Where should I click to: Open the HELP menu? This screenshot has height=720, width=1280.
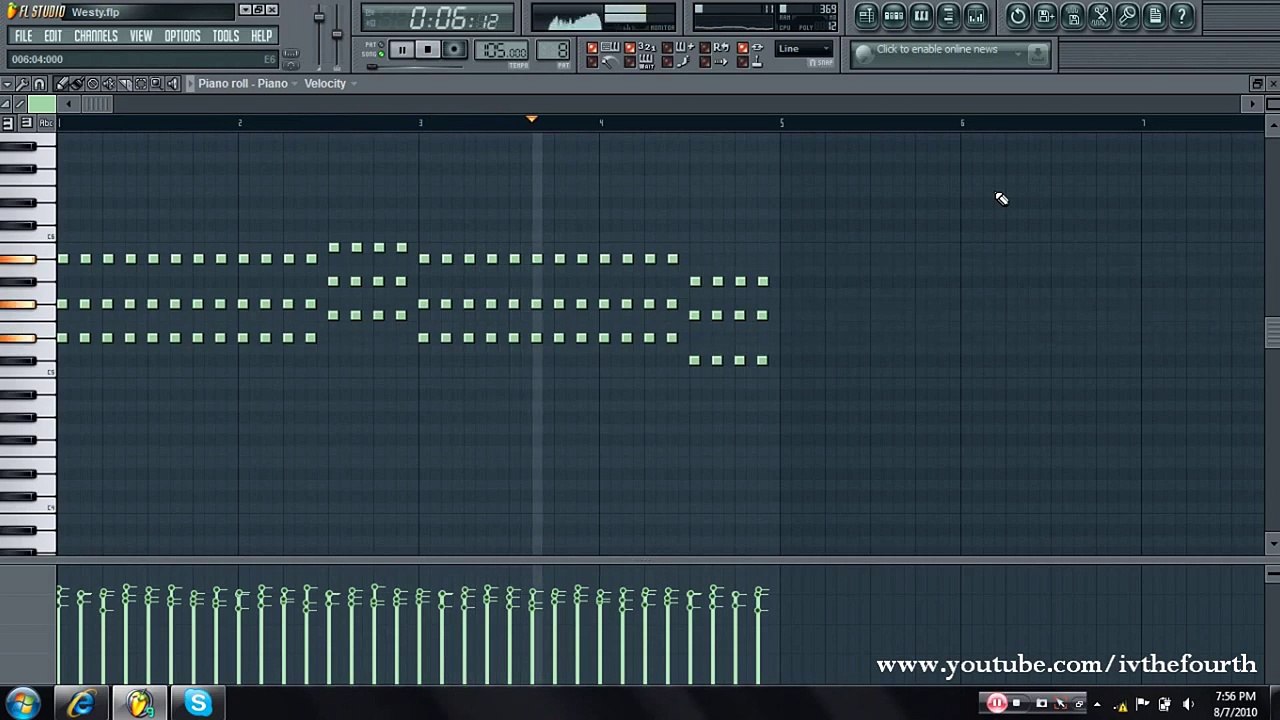261,36
